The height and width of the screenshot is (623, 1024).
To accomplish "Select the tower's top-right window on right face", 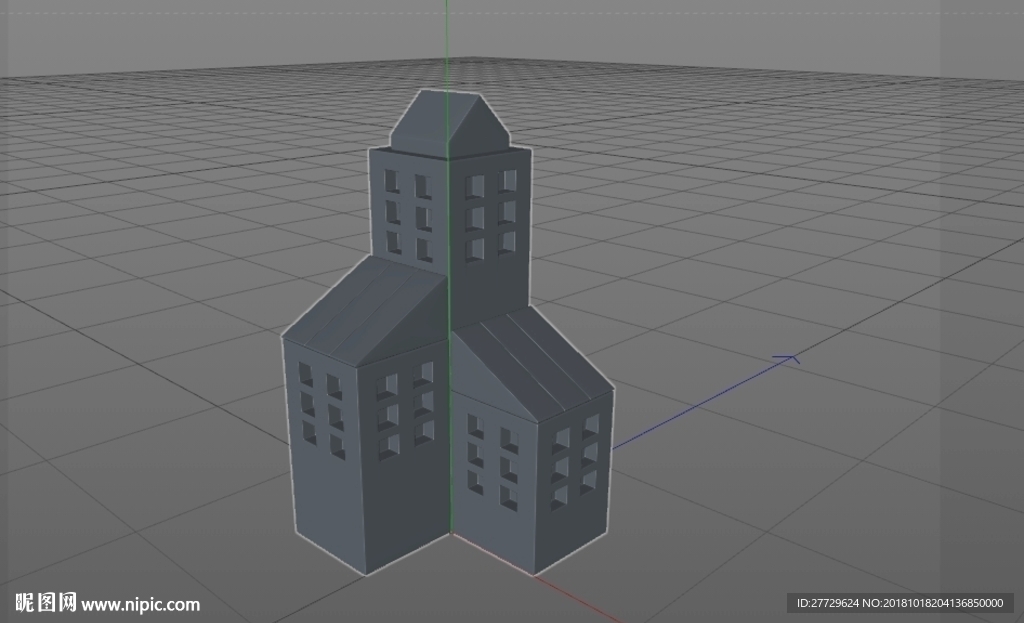I will [507, 180].
